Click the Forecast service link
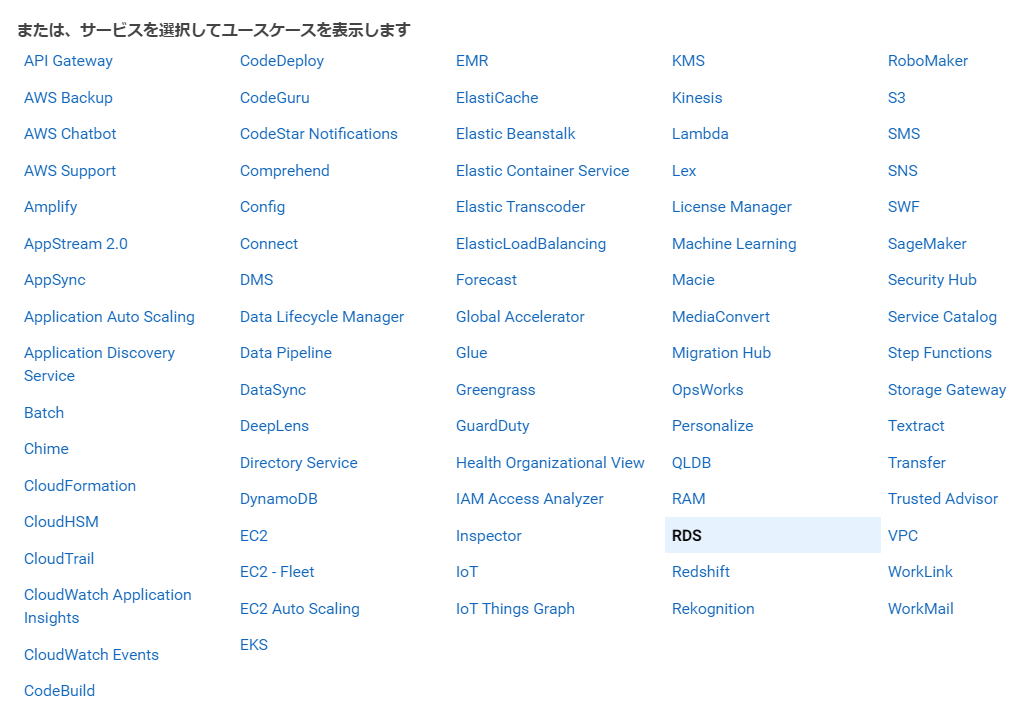Image resolution: width=1032 pixels, height=702 pixels. point(486,280)
